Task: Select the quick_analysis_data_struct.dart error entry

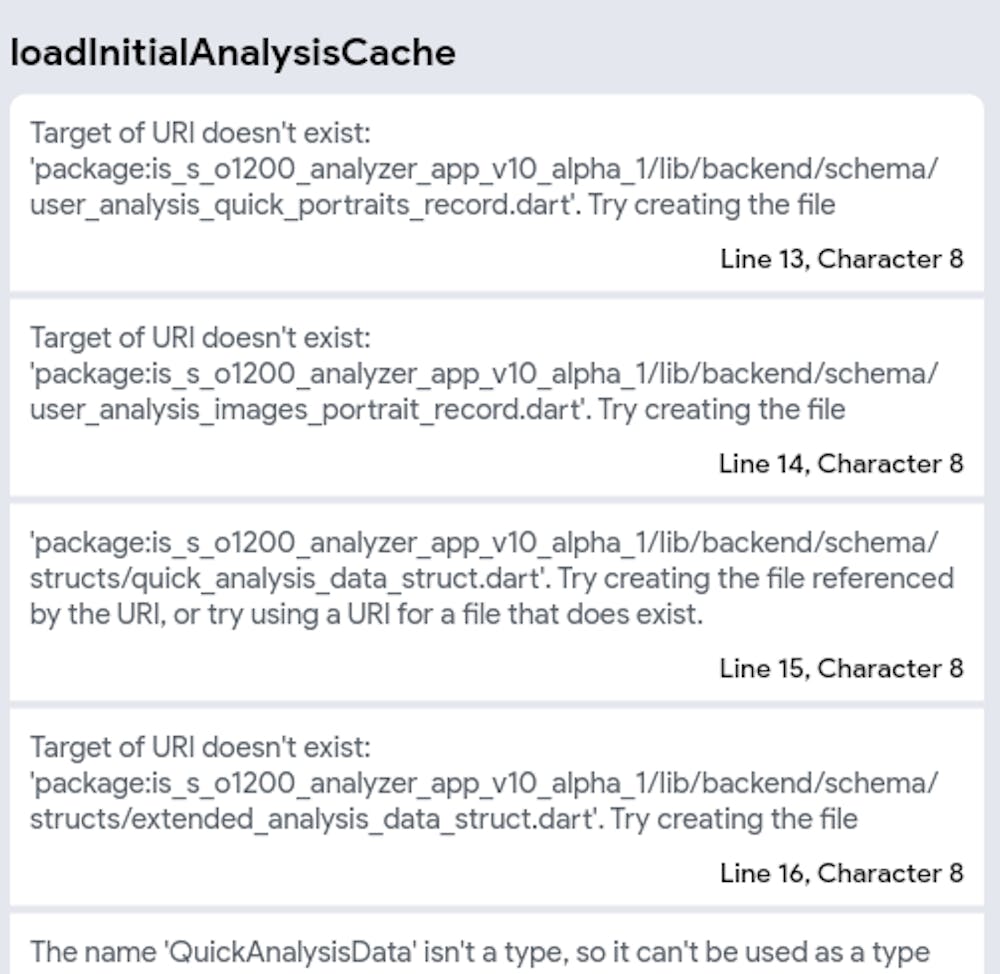Action: click(497, 603)
